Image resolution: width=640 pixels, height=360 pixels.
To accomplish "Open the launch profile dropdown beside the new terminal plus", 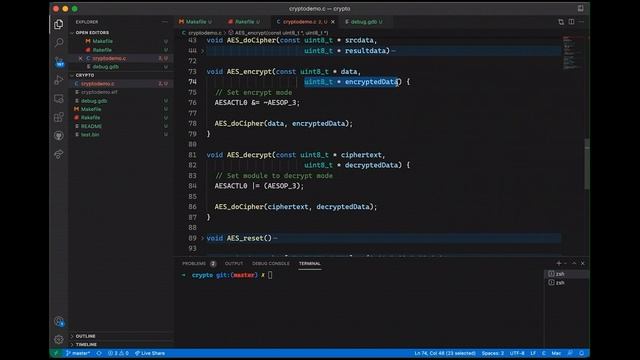I will [565, 264].
